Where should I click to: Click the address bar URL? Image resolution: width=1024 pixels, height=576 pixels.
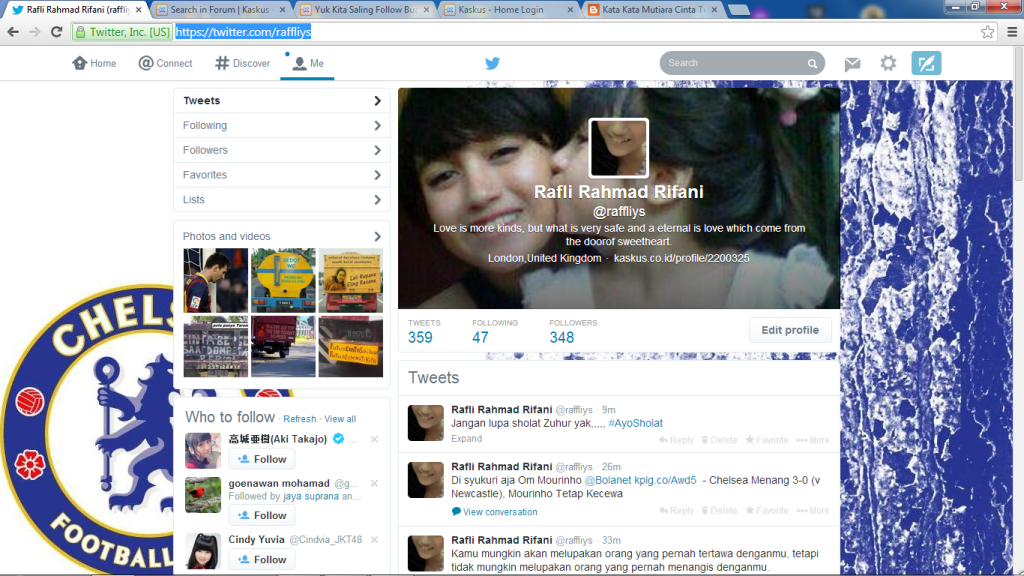[x=243, y=32]
